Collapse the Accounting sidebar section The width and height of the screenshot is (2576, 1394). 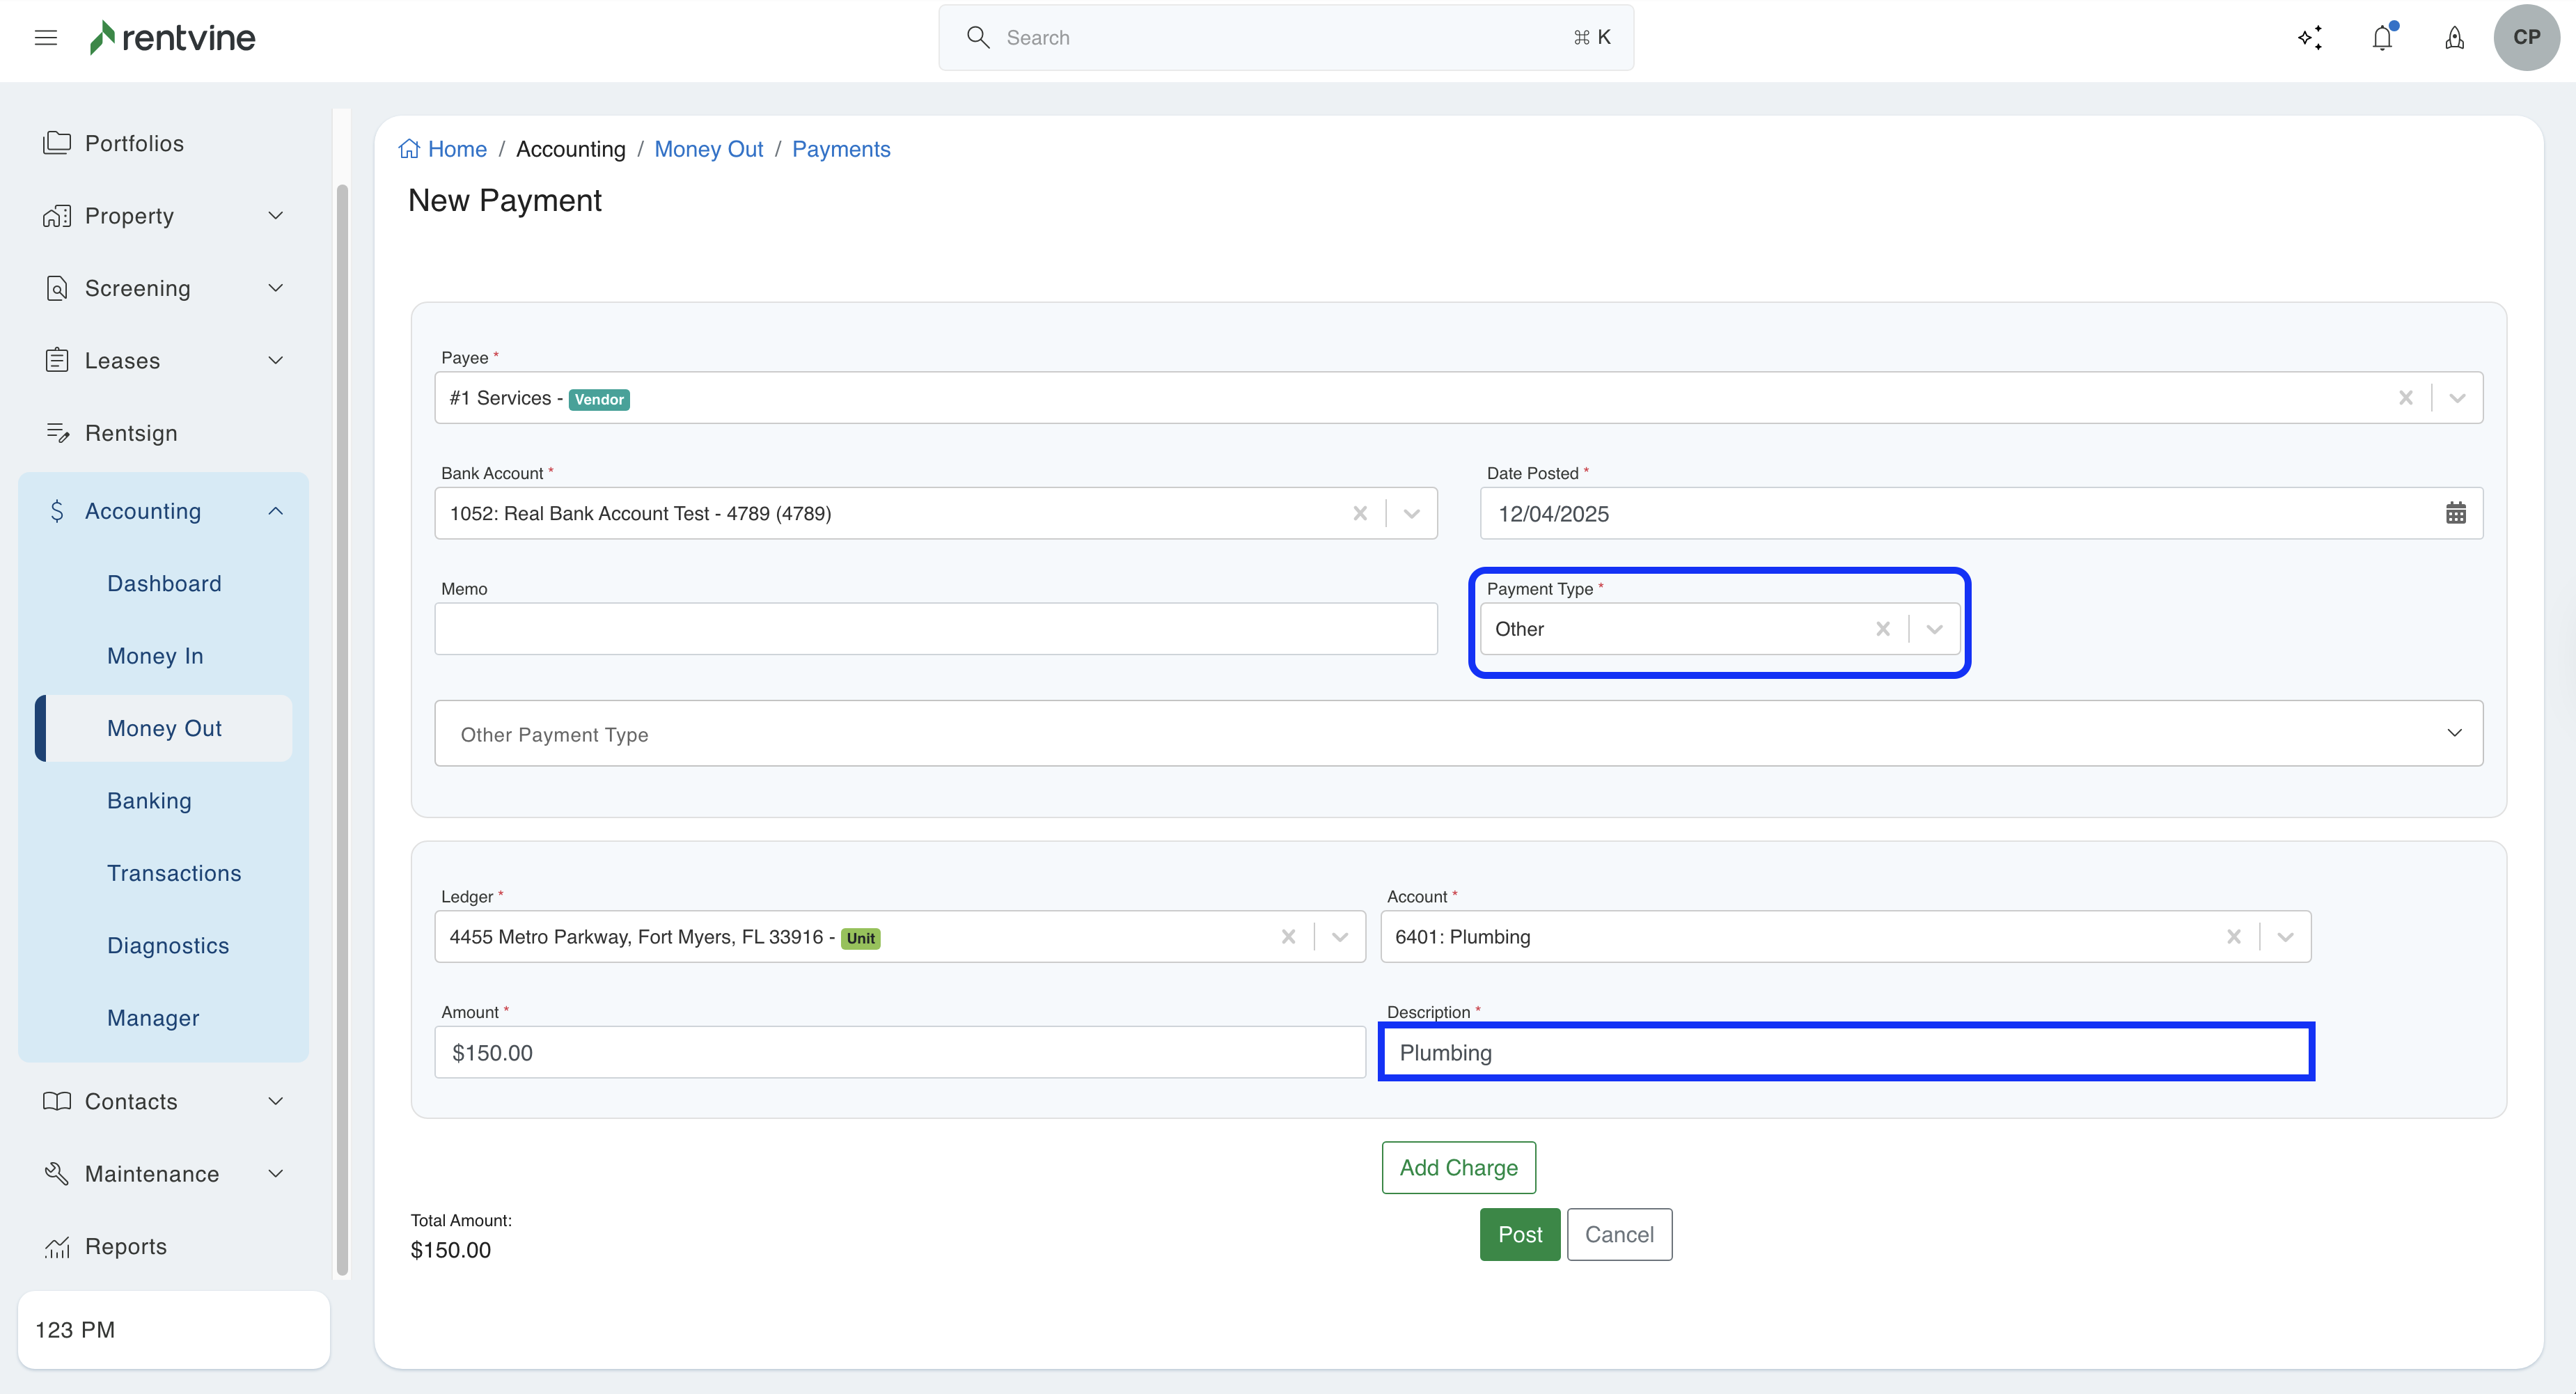pyautogui.click(x=275, y=511)
